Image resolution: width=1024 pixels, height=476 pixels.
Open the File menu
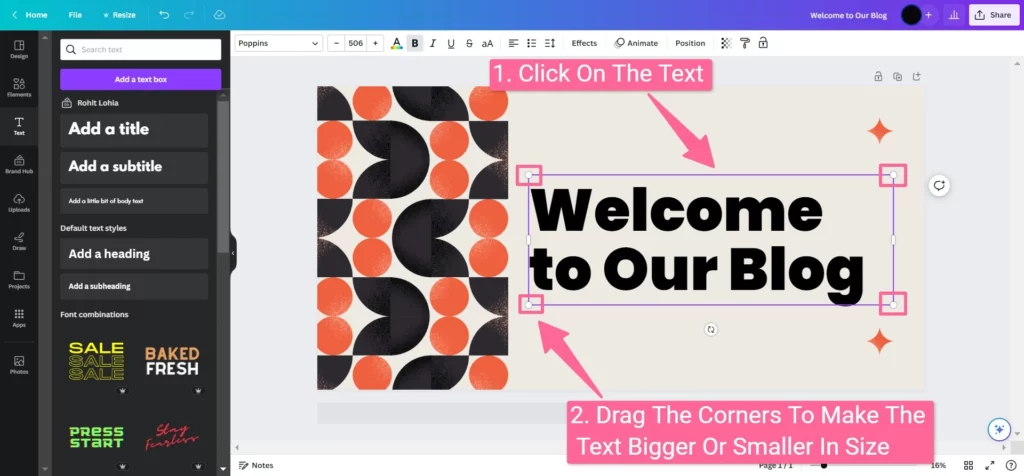[x=75, y=14]
